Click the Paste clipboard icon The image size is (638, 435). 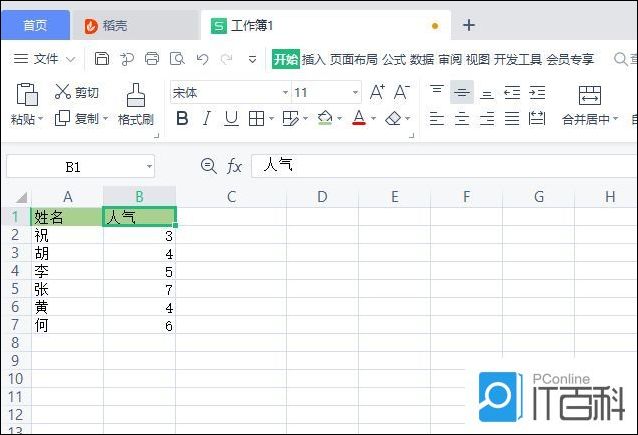tap(27, 94)
